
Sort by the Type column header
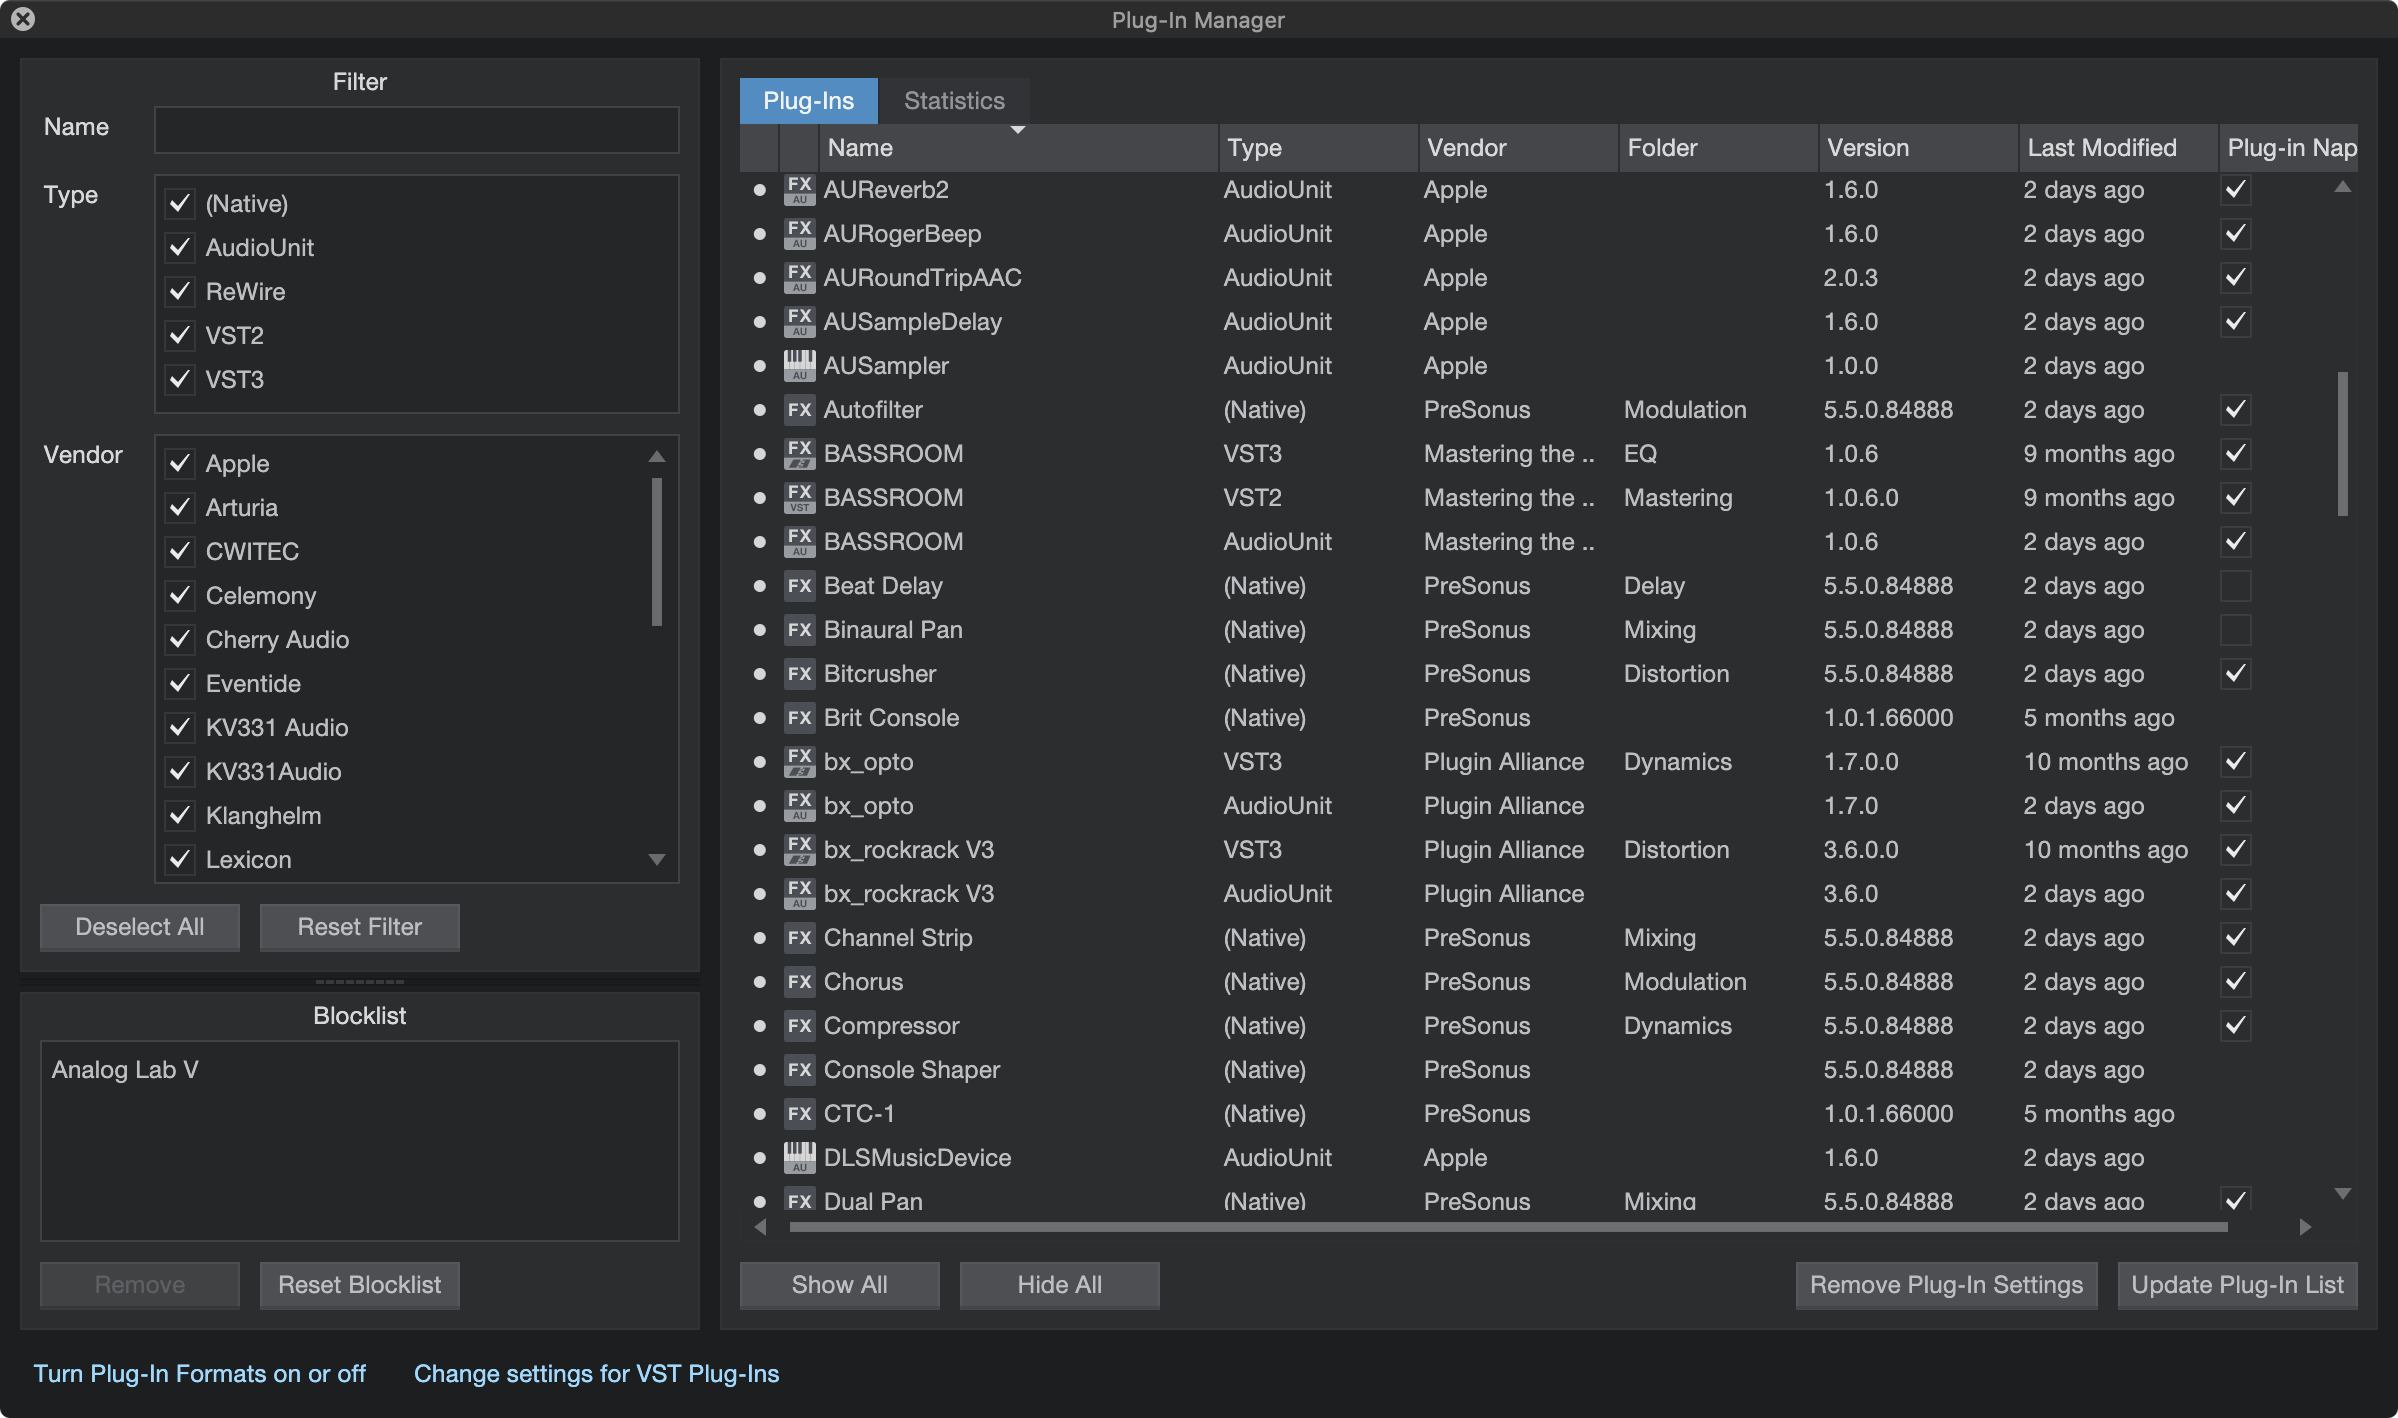tap(1318, 148)
